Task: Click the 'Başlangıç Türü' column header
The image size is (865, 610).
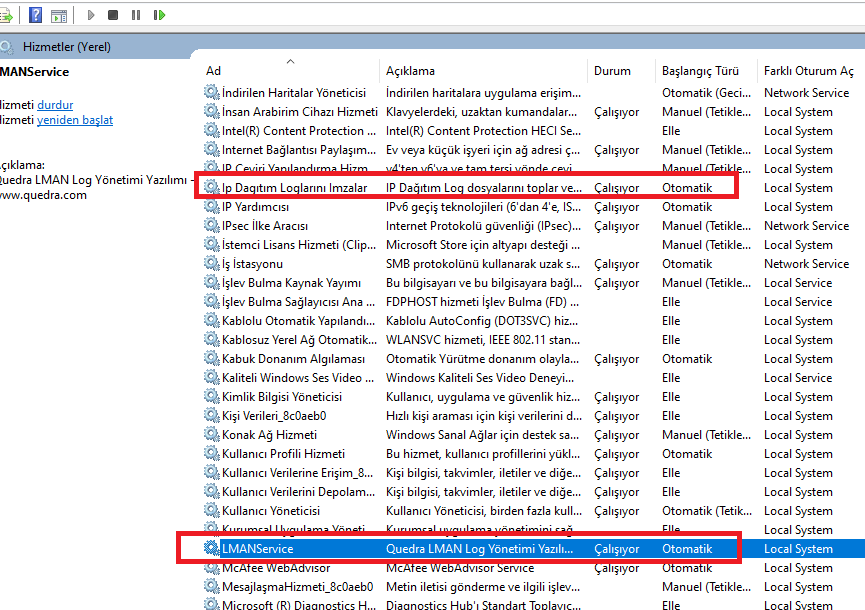Action: (700, 71)
